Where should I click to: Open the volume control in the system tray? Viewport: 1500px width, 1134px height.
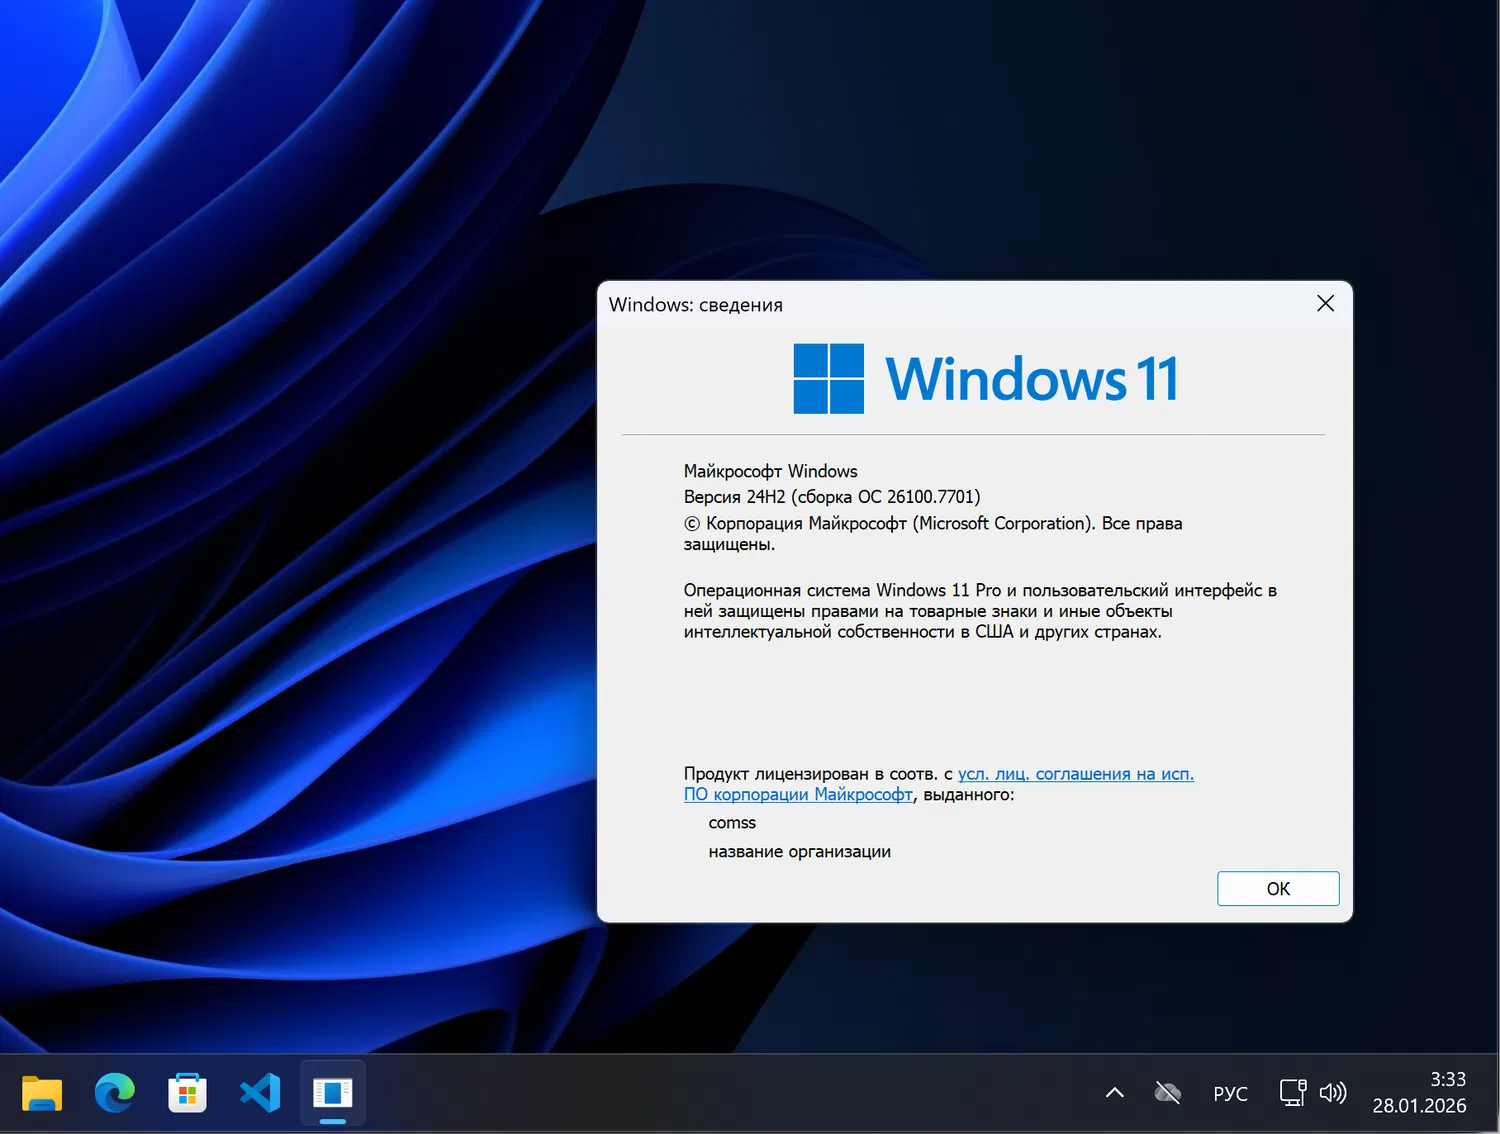(1334, 1093)
